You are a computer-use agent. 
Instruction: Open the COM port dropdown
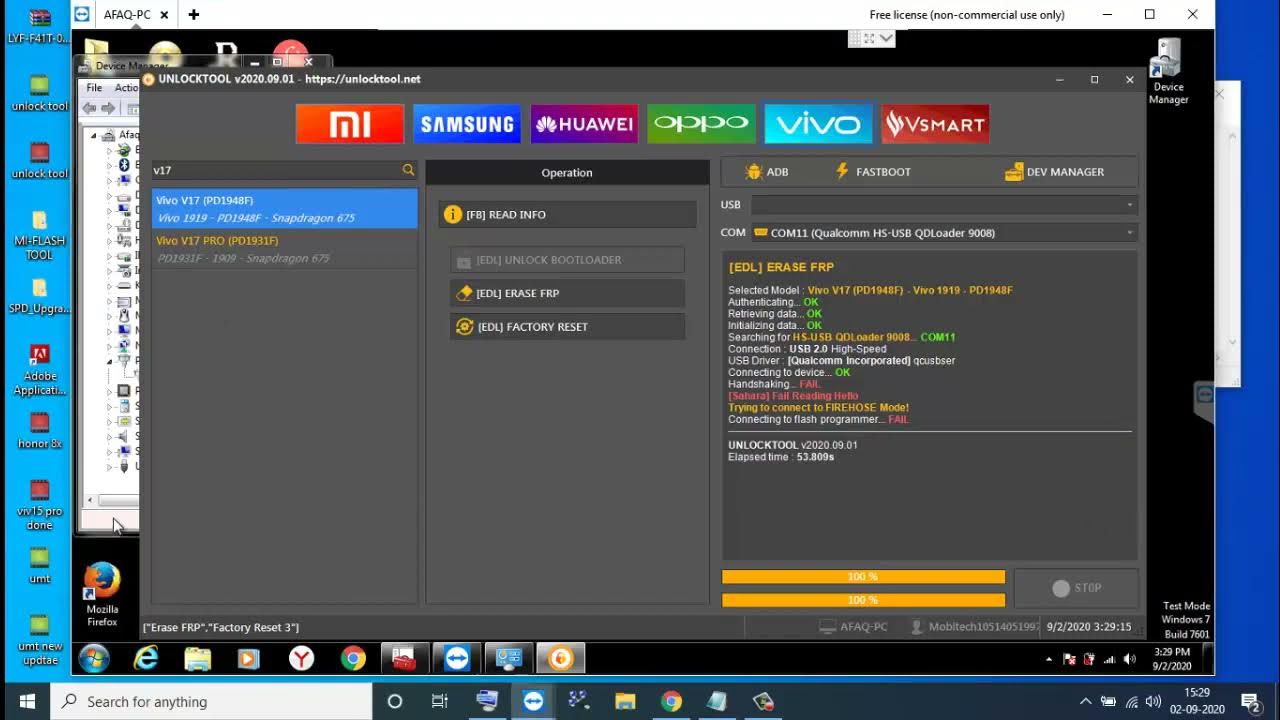pos(944,233)
